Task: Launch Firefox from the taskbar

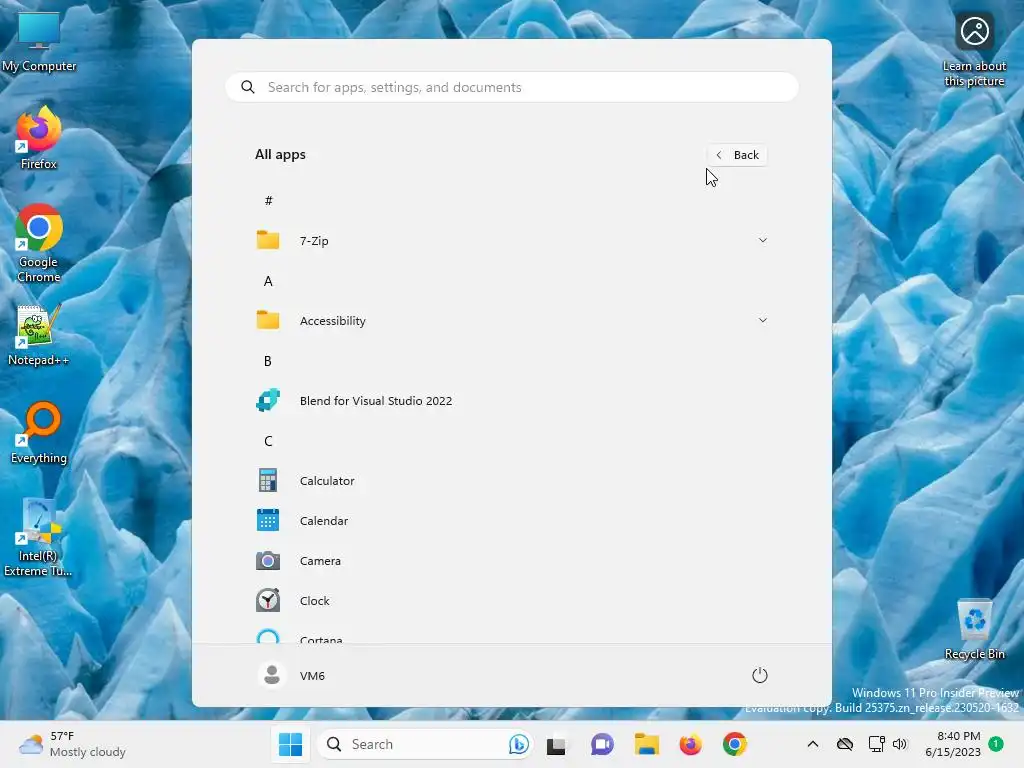Action: click(690, 744)
